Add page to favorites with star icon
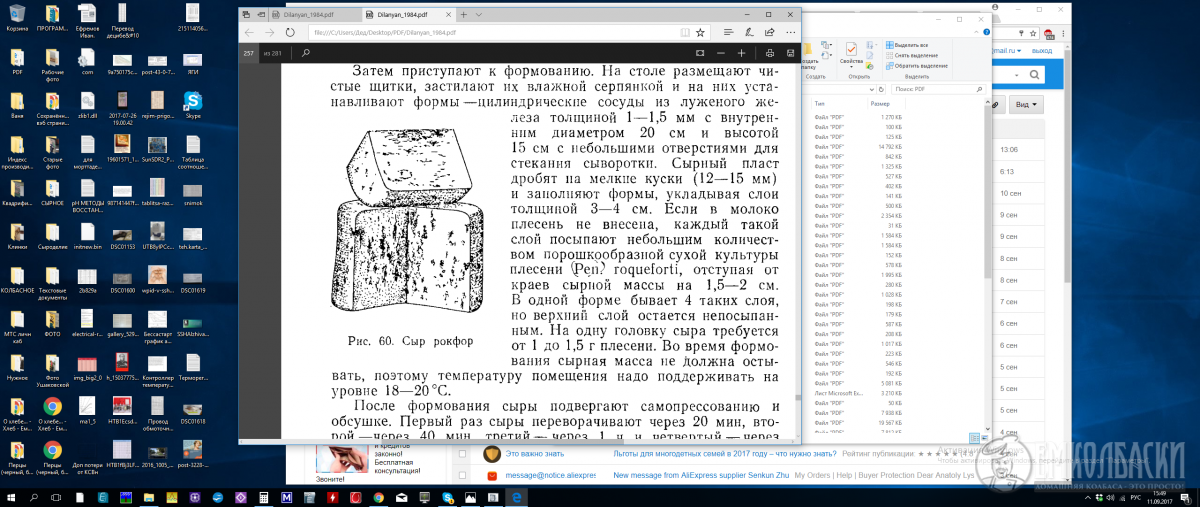The image size is (1200, 507). (x=700, y=32)
